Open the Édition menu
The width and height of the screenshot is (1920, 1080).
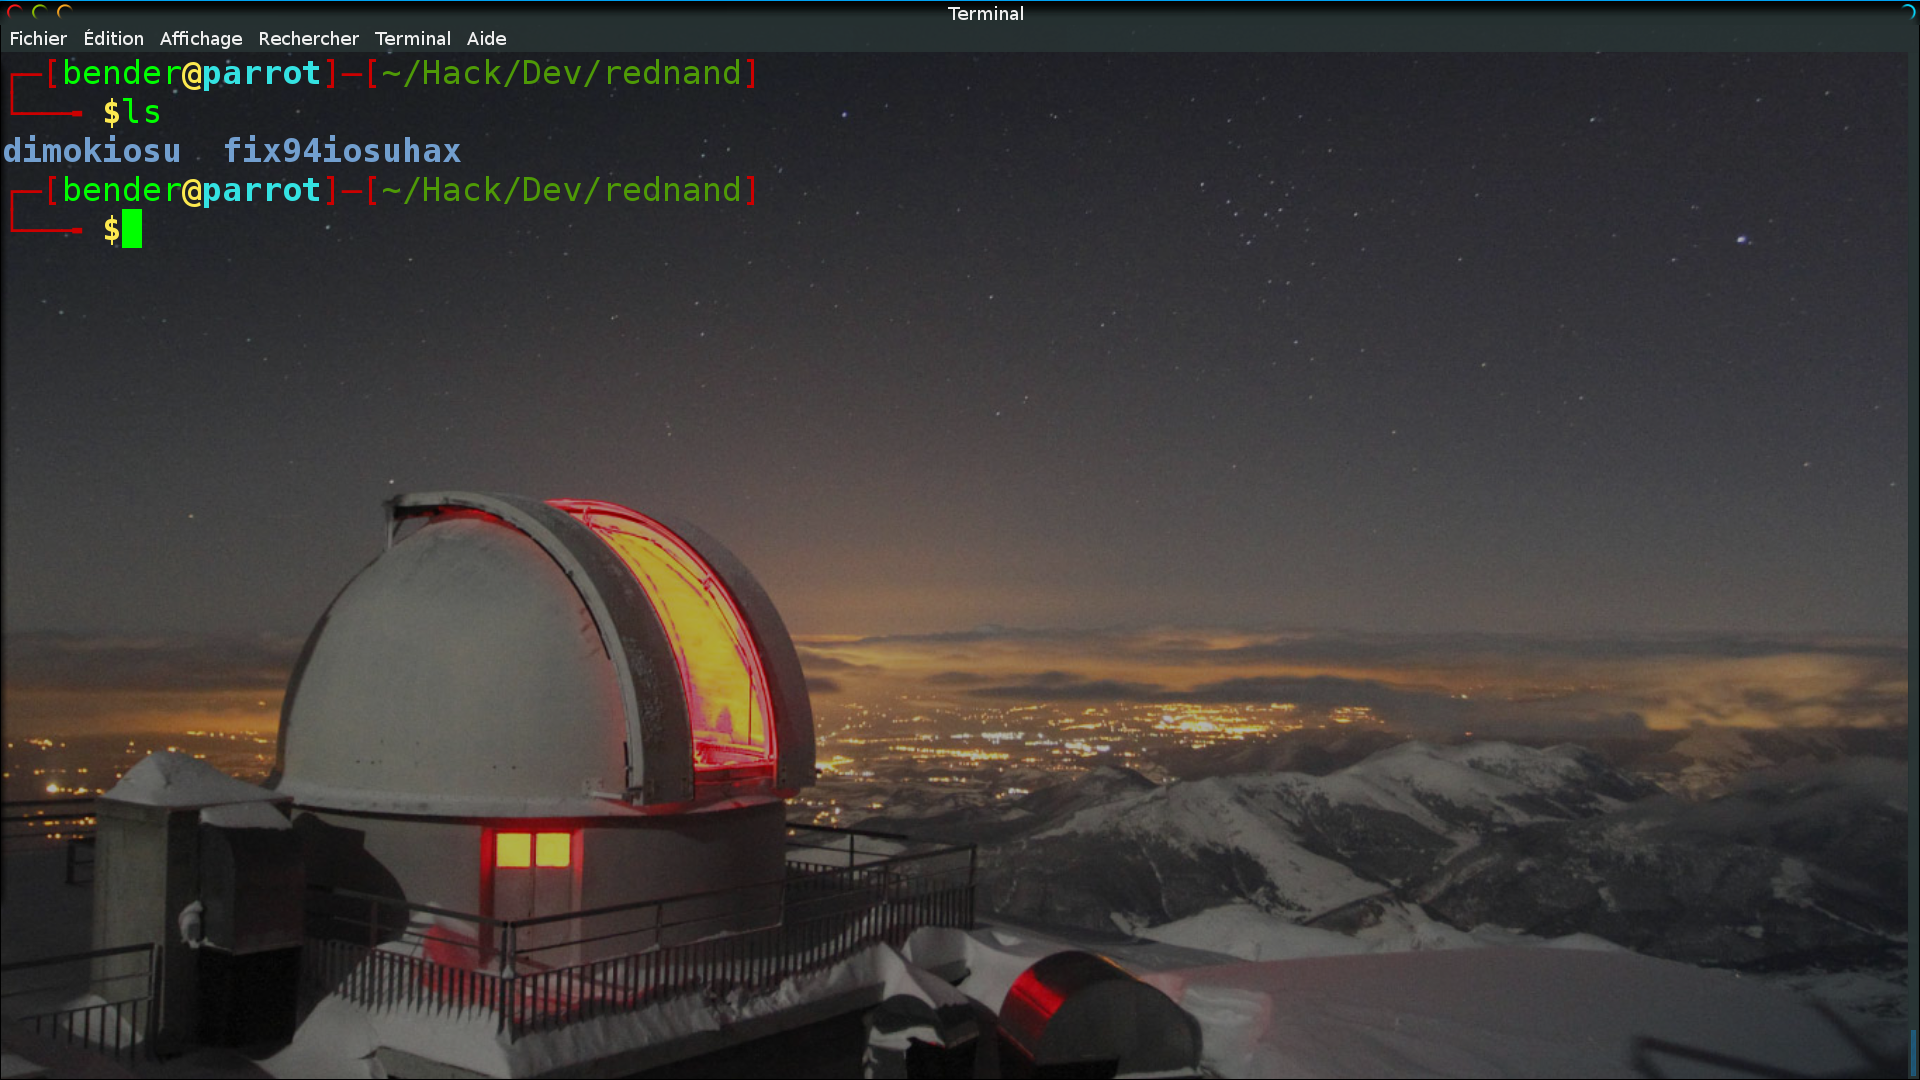click(x=113, y=39)
